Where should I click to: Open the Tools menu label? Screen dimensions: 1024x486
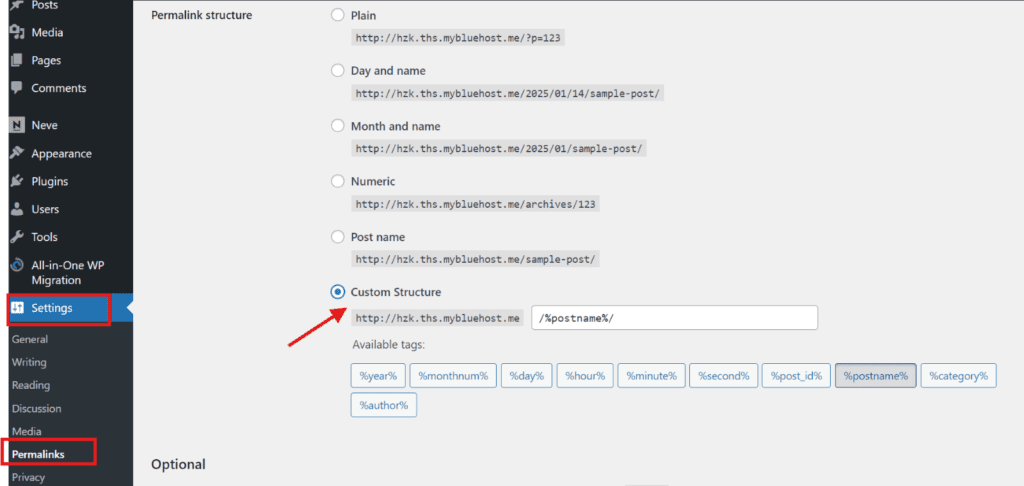pyautogui.click(x=44, y=237)
